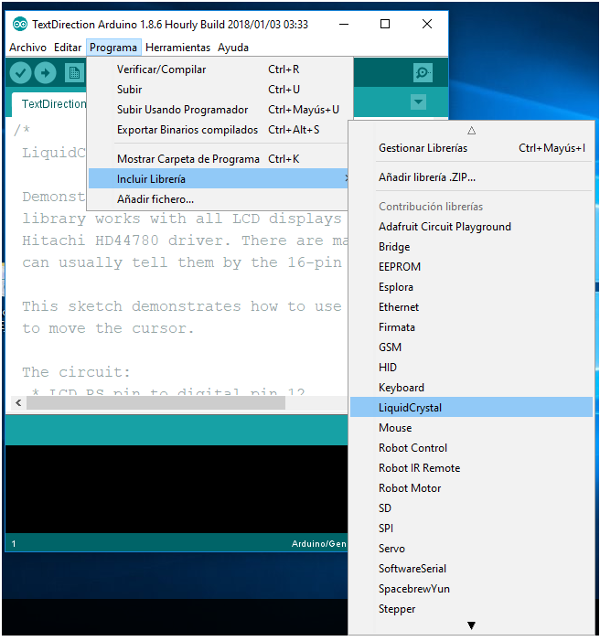The height and width of the screenshot is (641, 600).
Task: Include the HID library
Action: pos(471,367)
